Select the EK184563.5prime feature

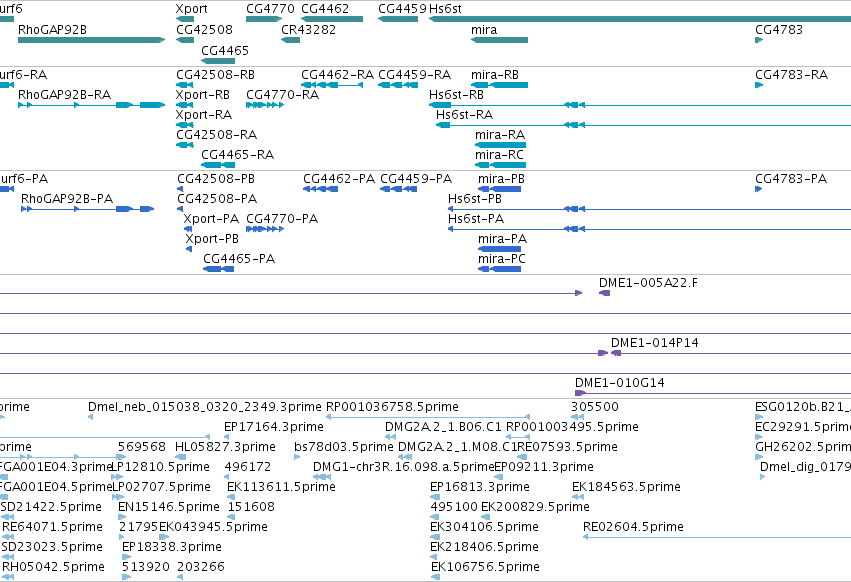(x=578, y=497)
